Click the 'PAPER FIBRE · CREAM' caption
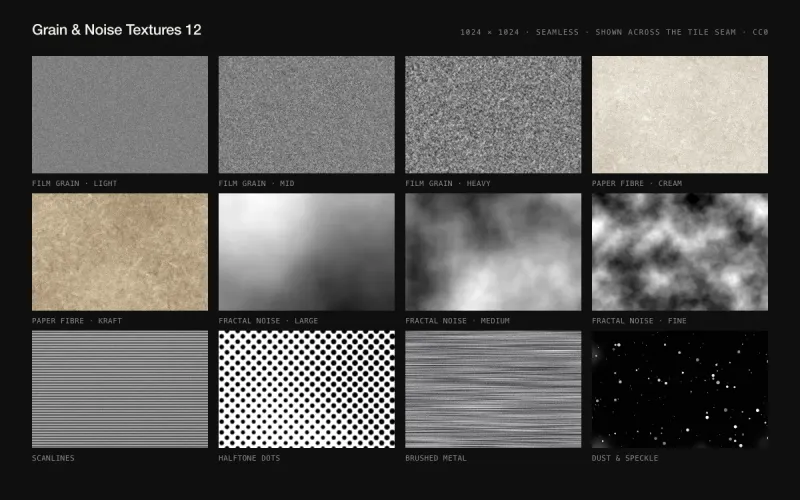 pos(637,183)
